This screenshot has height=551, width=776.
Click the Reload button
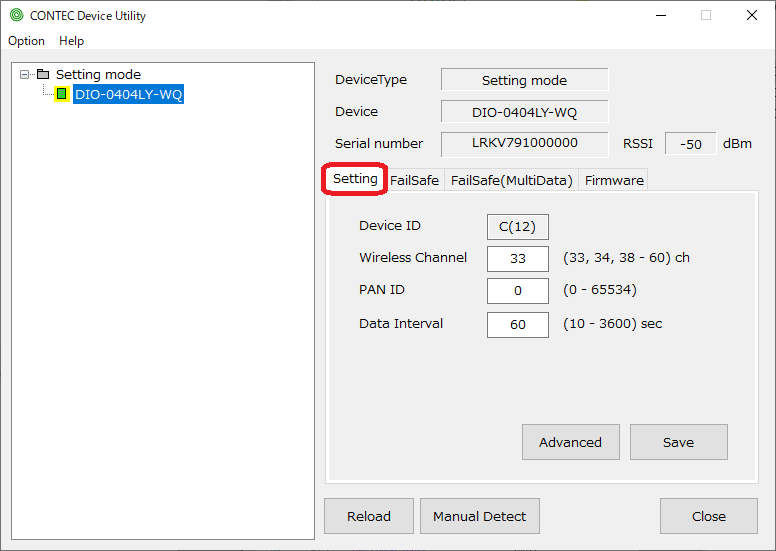369,516
